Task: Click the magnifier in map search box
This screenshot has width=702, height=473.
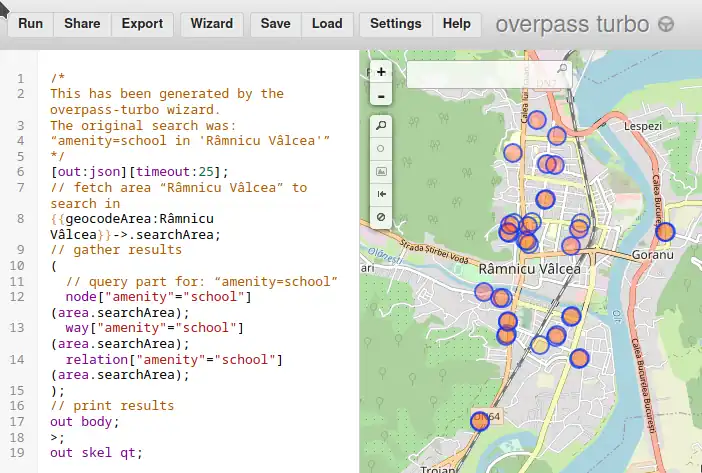Action: coord(562,70)
